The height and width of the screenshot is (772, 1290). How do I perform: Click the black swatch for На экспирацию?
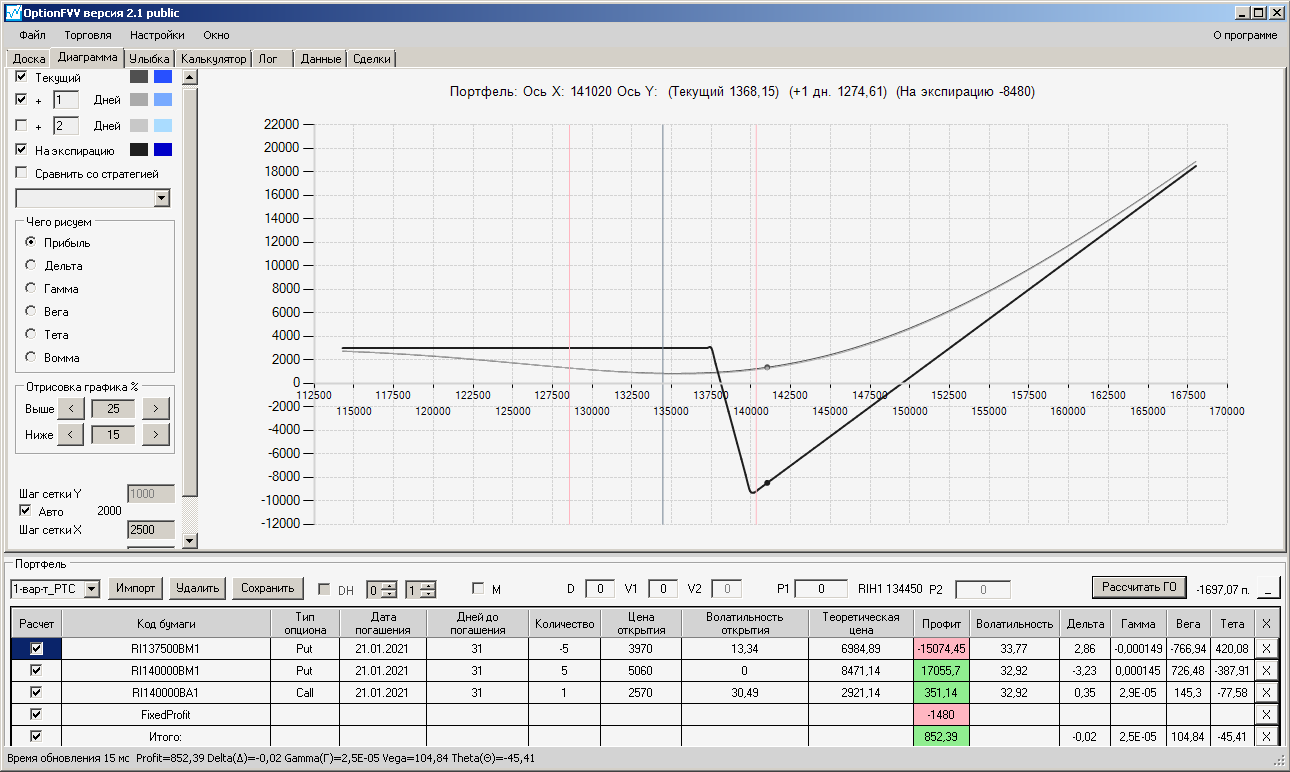coord(139,150)
